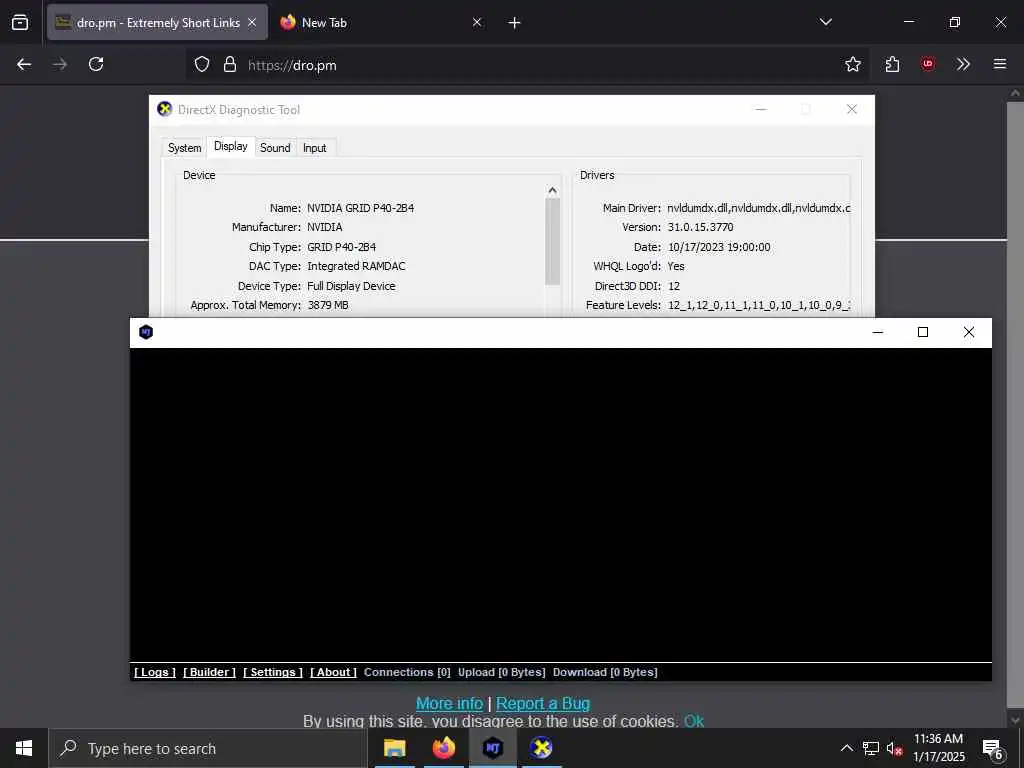Screen dimensions: 1024x768
Task: Follow the Report a Bug link
Action: (x=543, y=703)
